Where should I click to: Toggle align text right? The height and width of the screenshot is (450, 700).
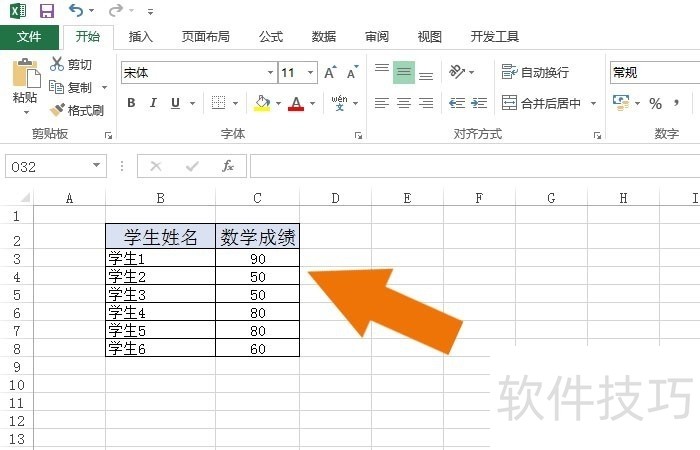426,103
